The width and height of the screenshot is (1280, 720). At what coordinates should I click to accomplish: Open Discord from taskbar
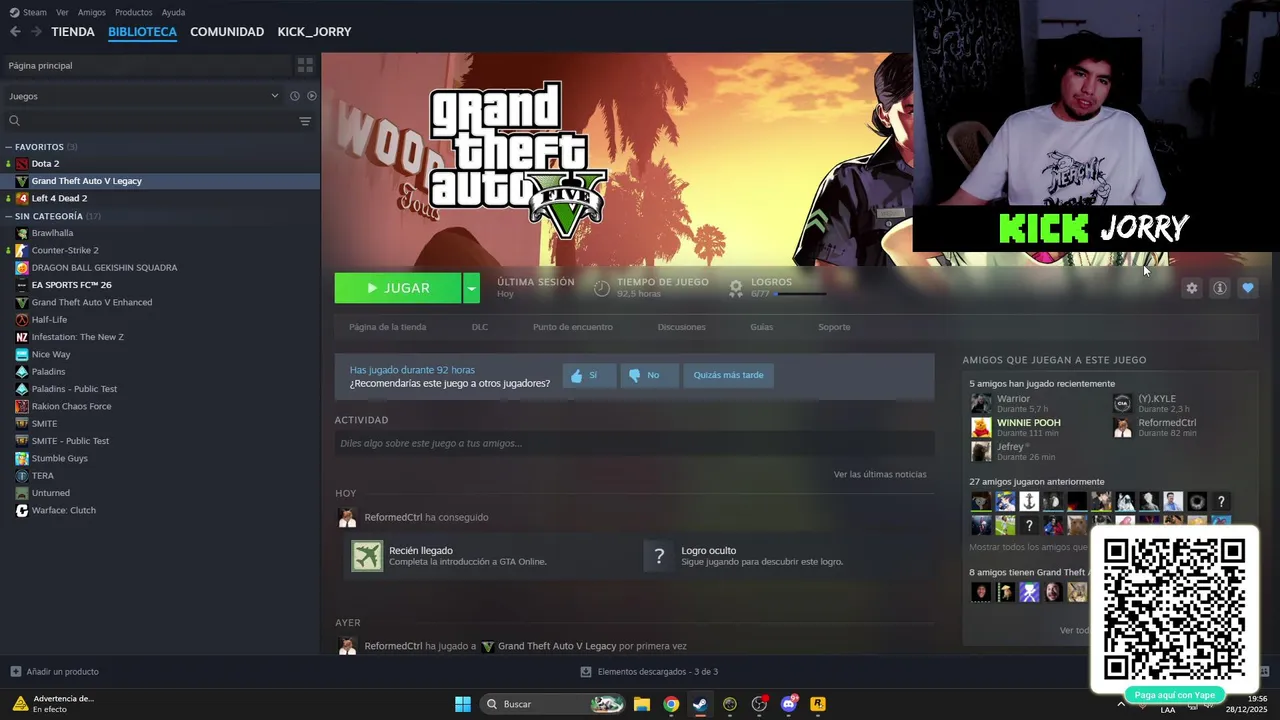tap(789, 704)
